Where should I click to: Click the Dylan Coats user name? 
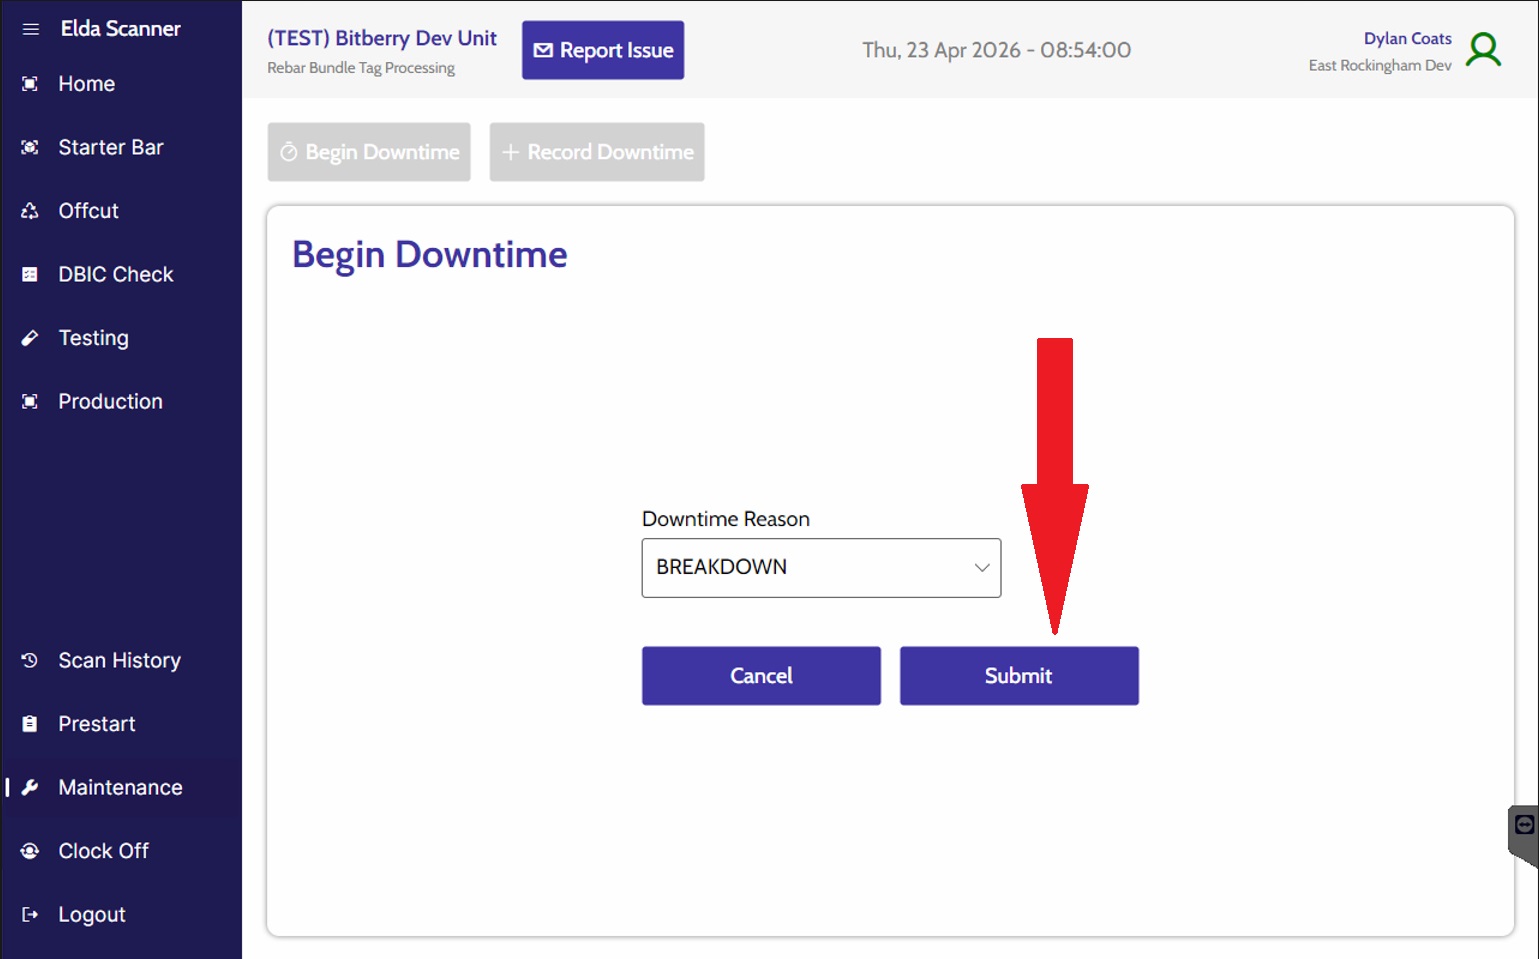click(x=1407, y=38)
